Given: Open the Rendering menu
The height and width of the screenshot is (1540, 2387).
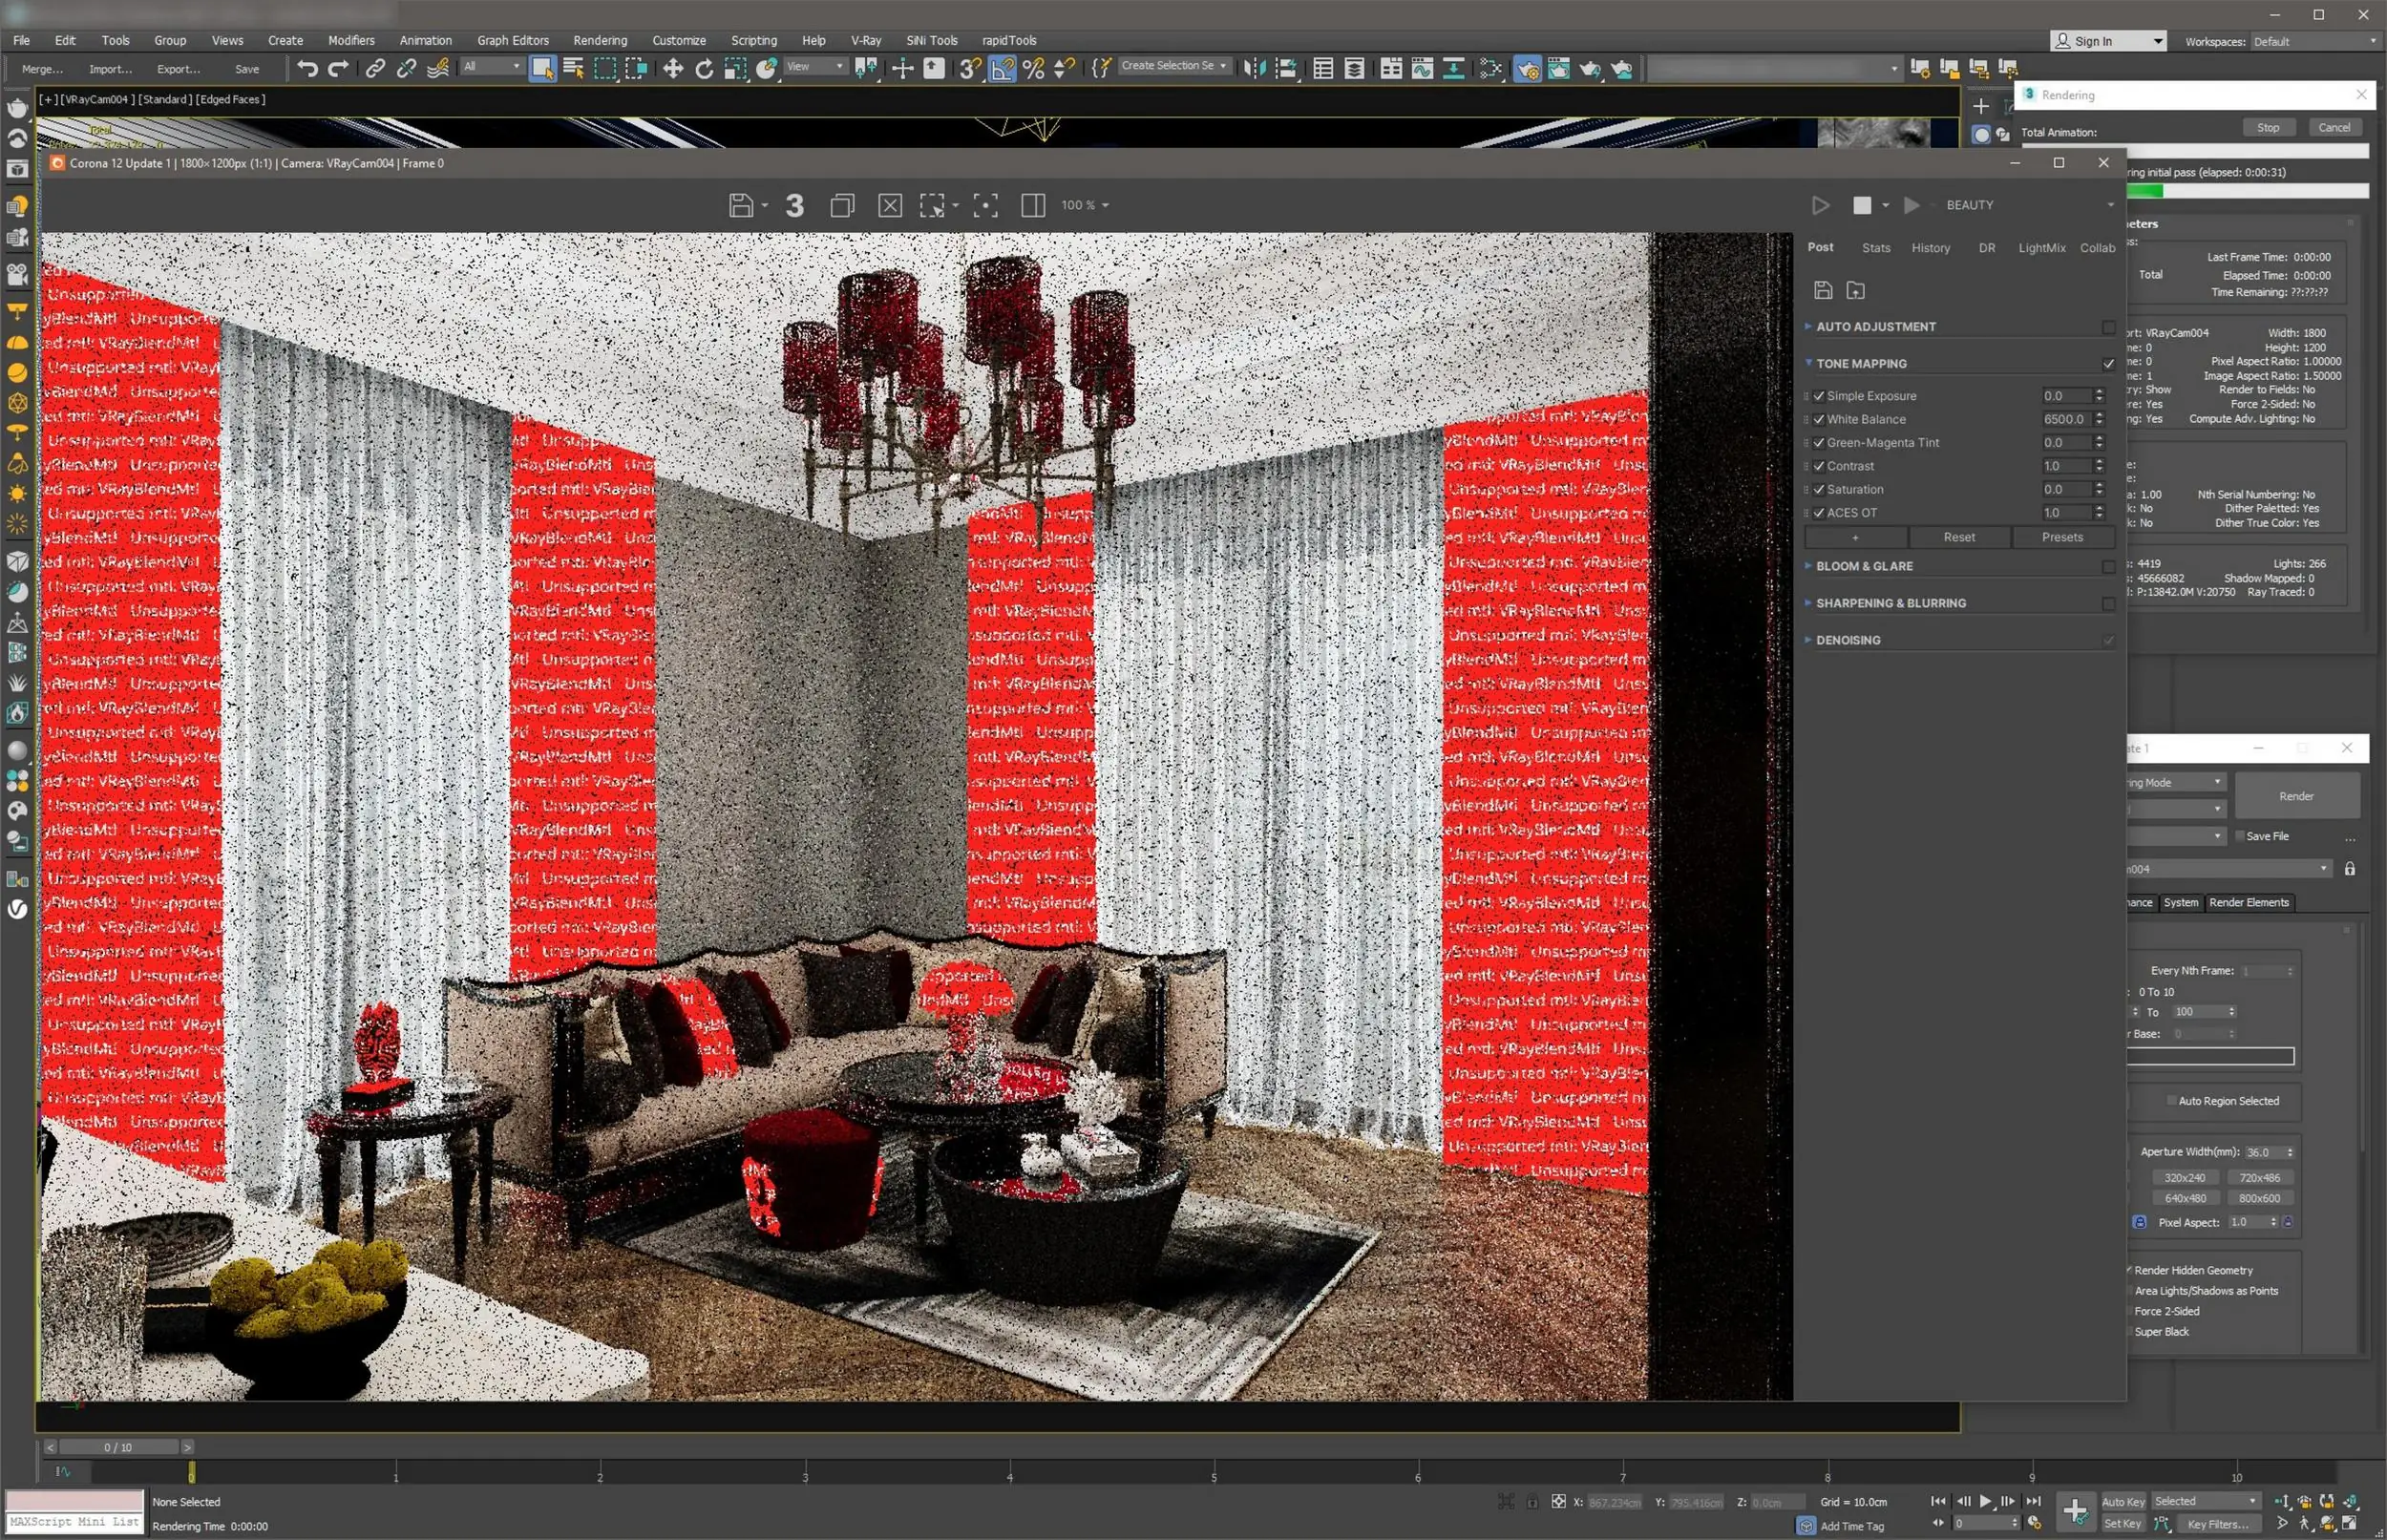Looking at the screenshot, I should pos(600,40).
